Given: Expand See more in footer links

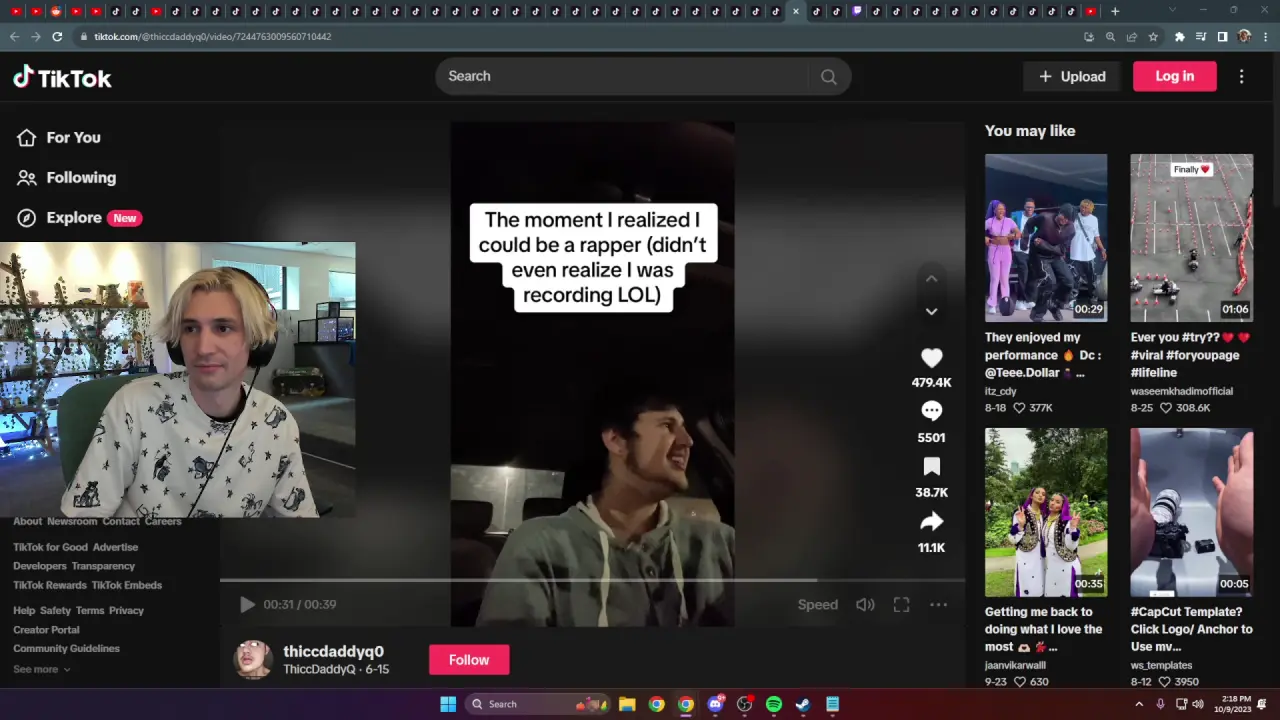Looking at the screenshot, I should (41, 669).
